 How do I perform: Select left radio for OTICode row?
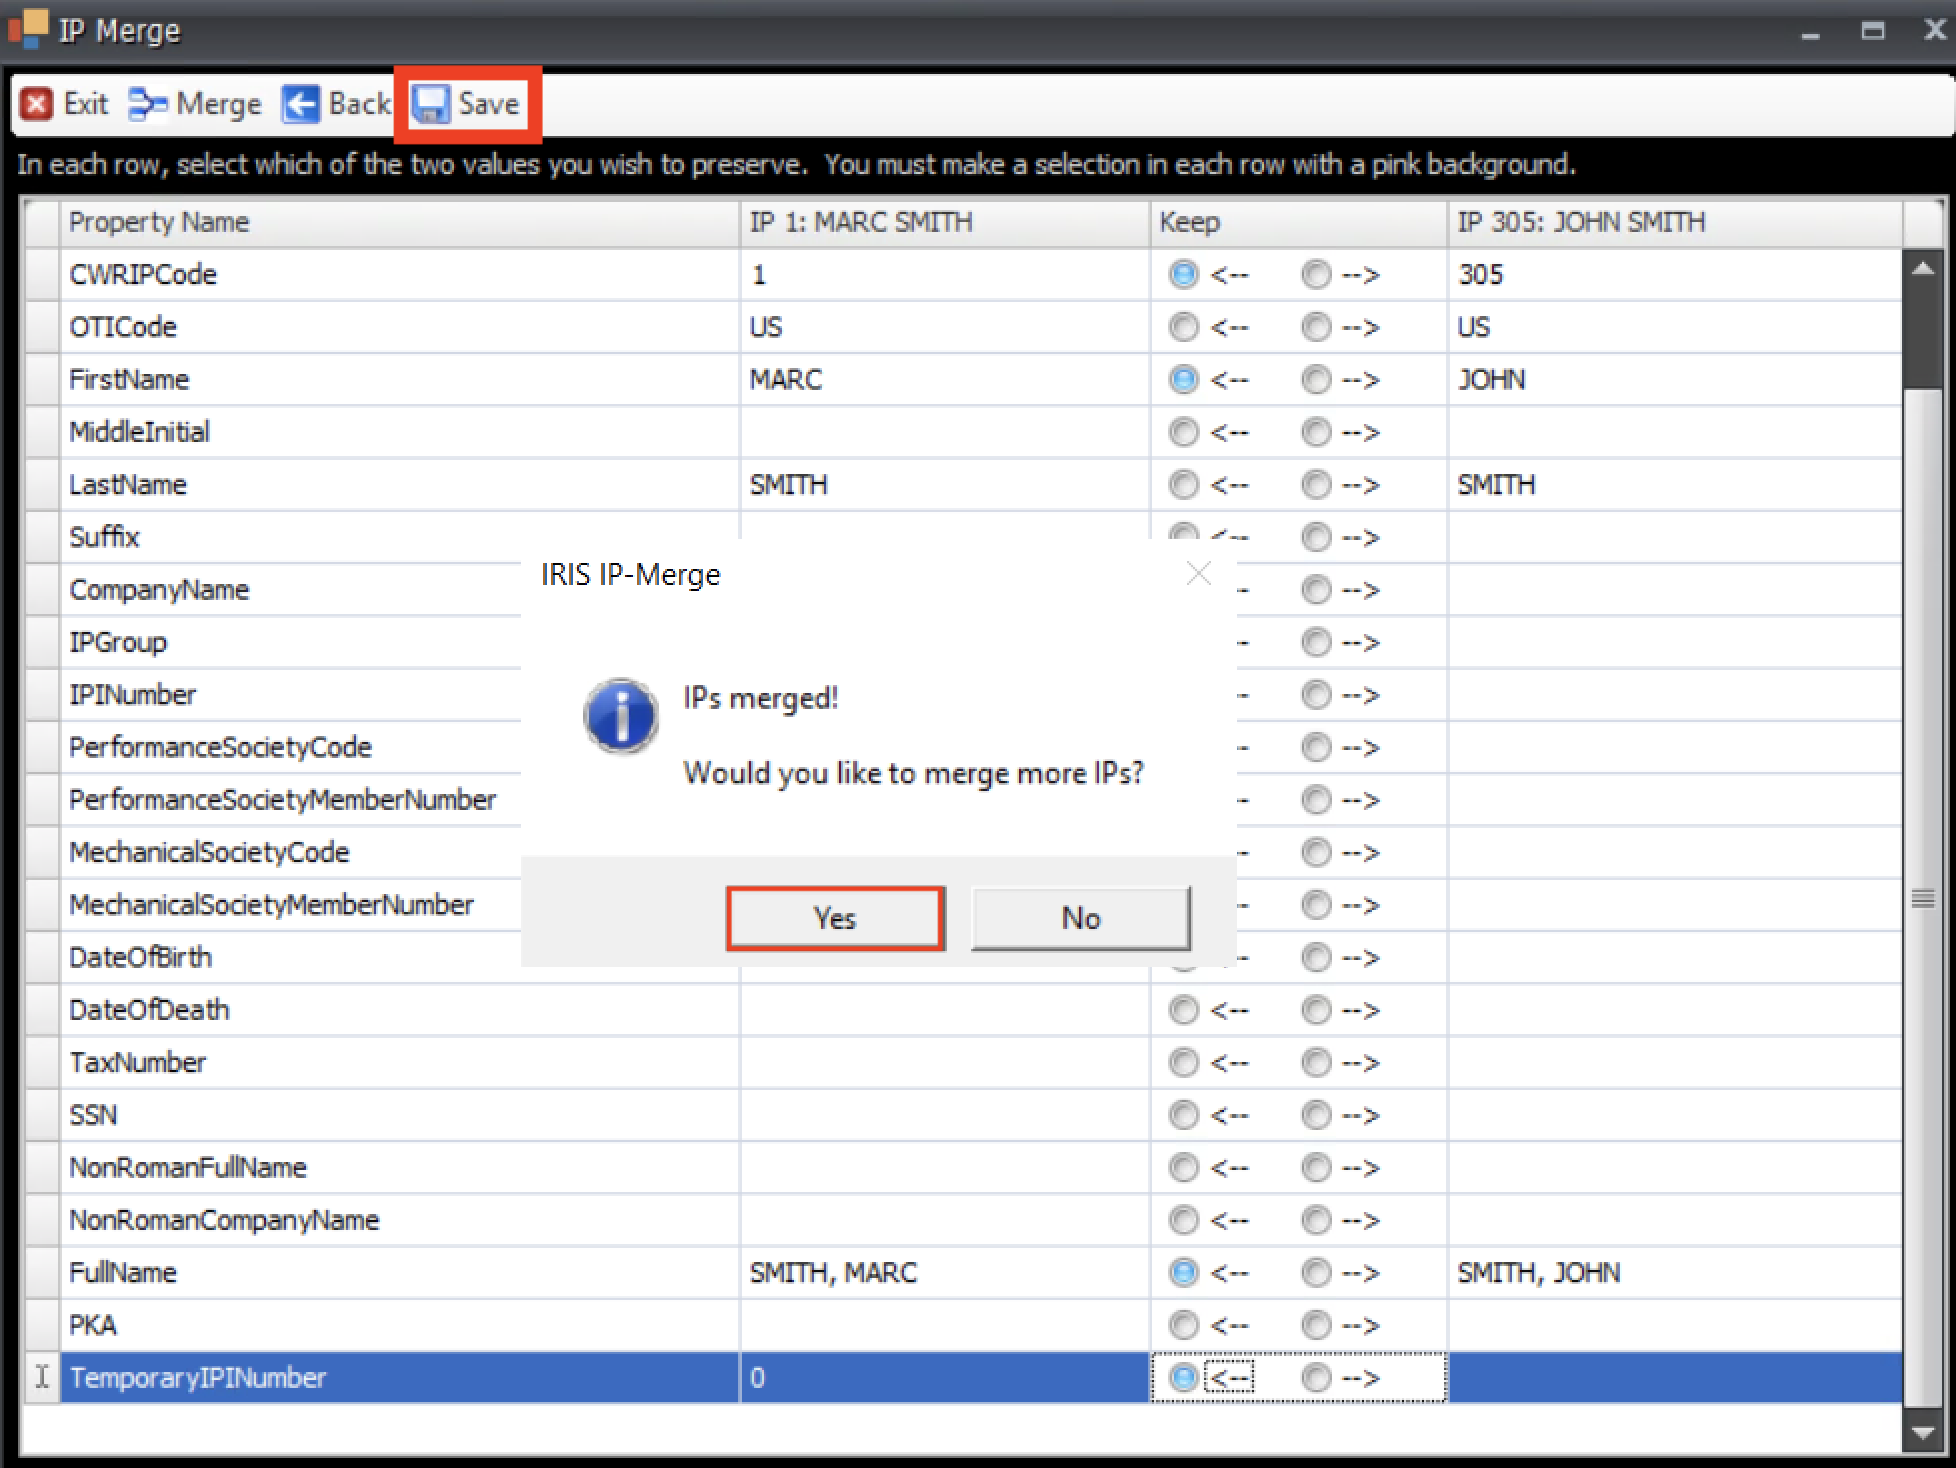[1183, 327]
